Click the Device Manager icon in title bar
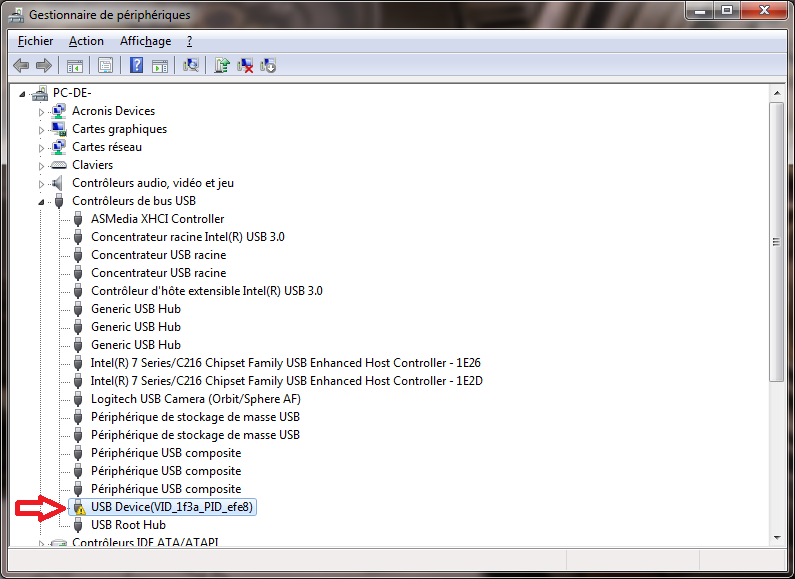 coord(16,15)
